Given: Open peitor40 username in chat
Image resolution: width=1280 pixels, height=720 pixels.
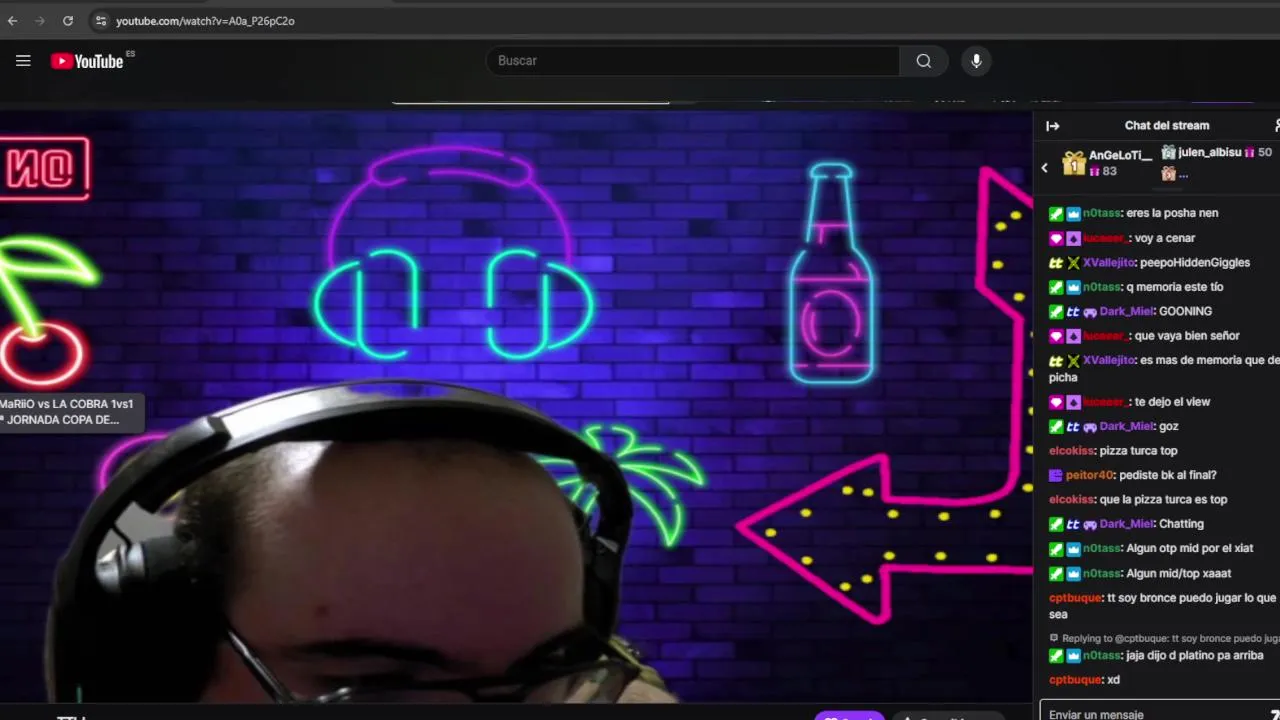Looking at the screenshot, I should 1089,476.
